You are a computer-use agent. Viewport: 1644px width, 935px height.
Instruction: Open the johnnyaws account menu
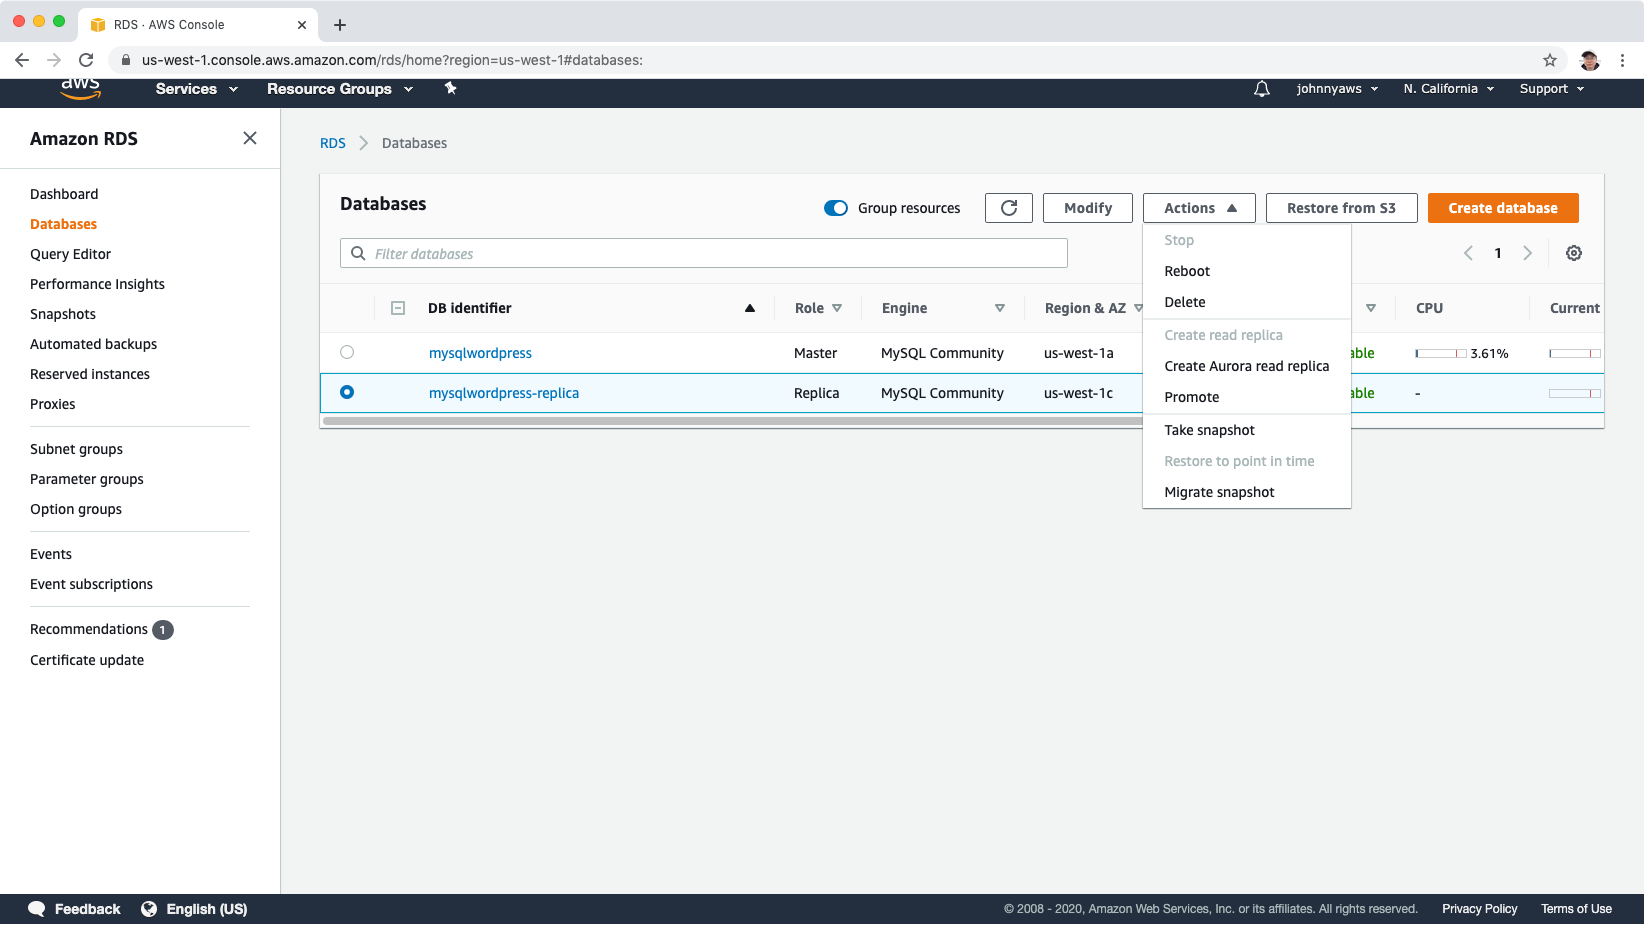(1338, 89)
